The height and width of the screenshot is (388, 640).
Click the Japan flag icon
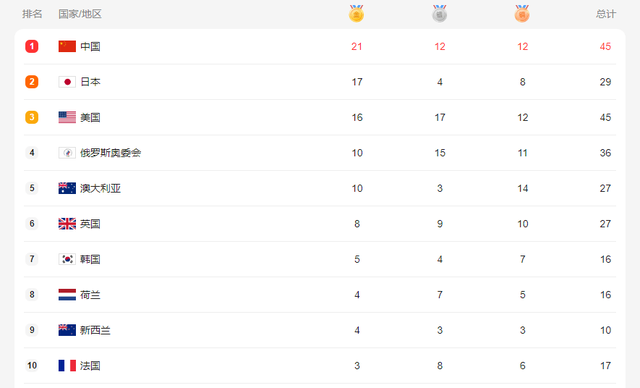(67, 82)
